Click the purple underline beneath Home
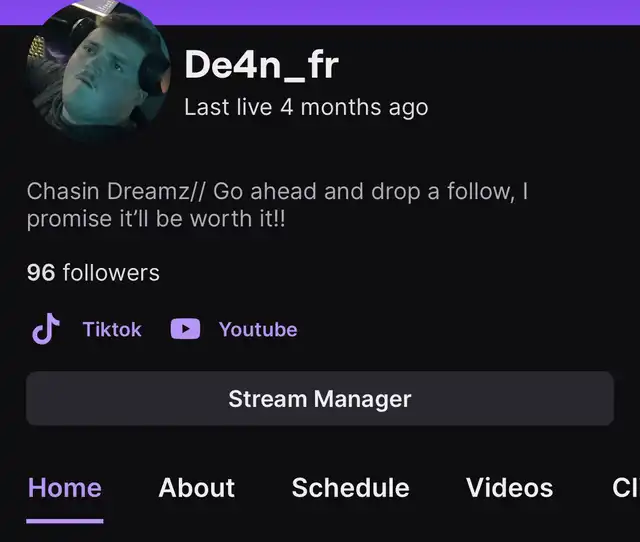640x542 pixels. [65, 521]
